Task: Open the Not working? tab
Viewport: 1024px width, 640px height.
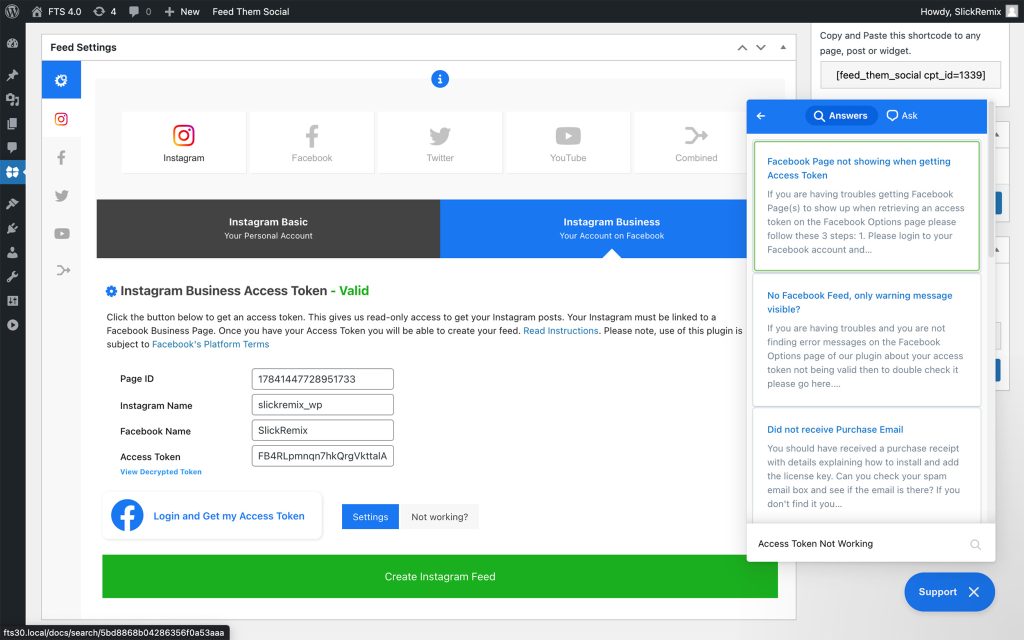Action: coord(440,517)
